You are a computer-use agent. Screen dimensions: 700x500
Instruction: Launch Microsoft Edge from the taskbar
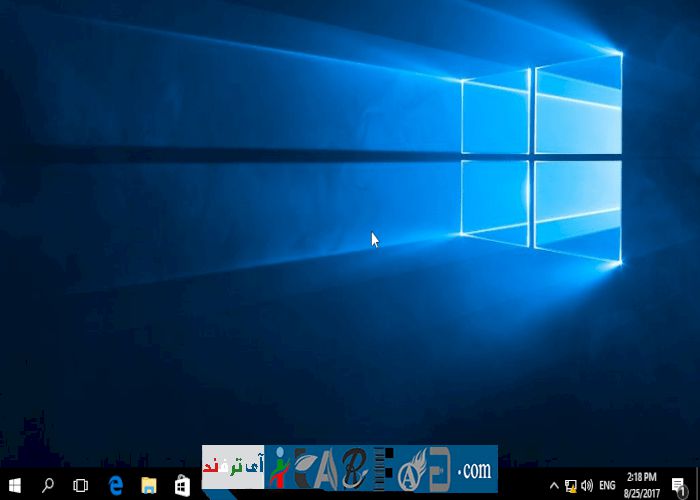click(x=115, y=485)
